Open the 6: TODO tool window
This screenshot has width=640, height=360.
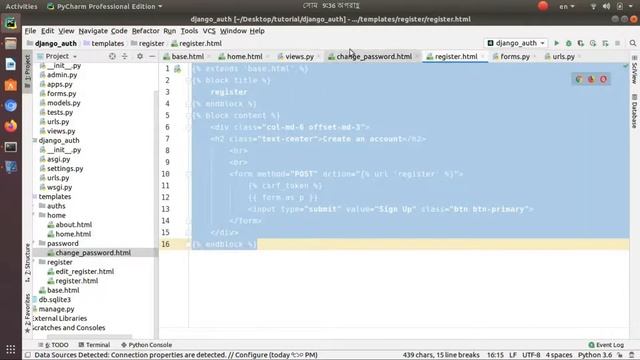(53, 345)
